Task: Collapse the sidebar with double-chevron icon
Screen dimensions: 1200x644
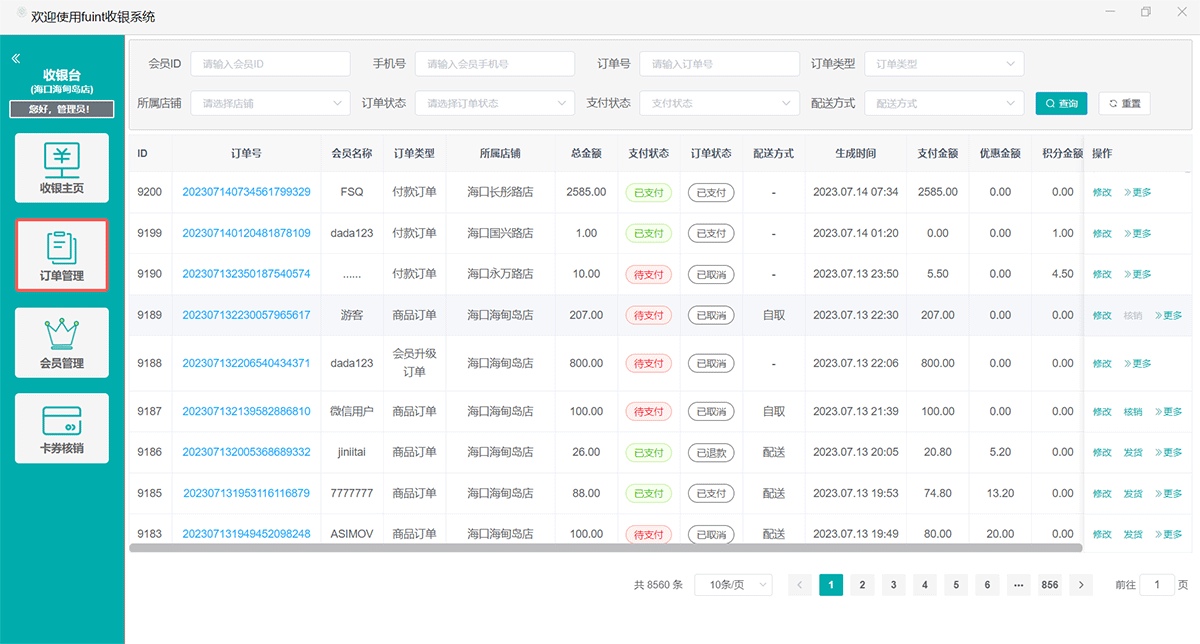Action: [x=16, y=59]
